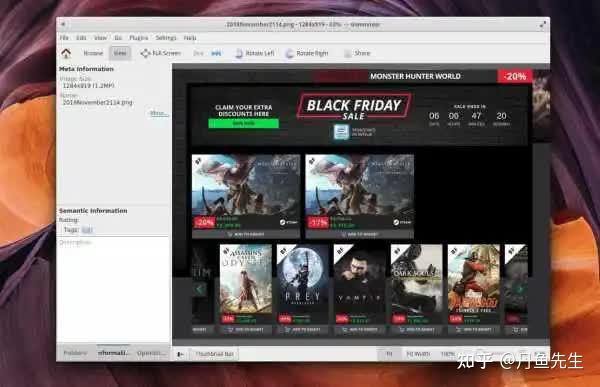The width and height of the screenshot is (600, 387).
Task: Open the Settings menu
Action: click(x=166, y=38)
